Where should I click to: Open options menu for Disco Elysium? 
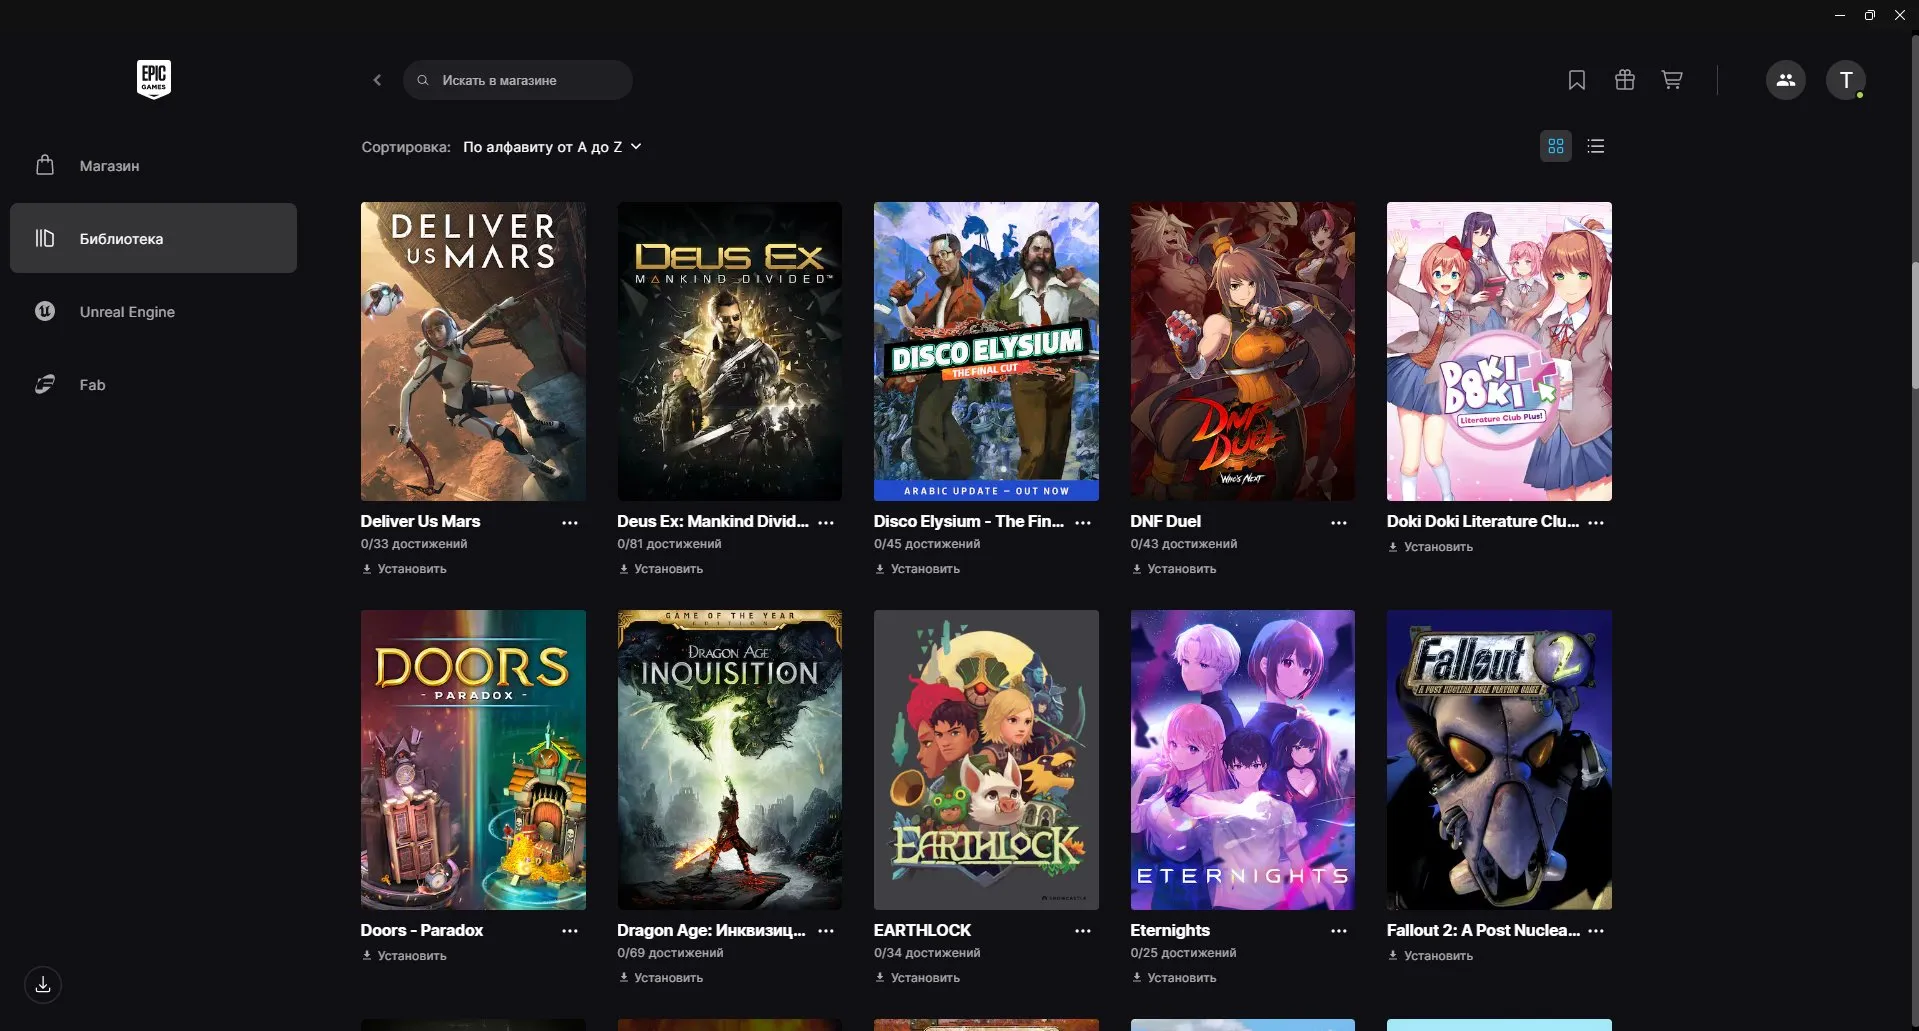tap(1083, 522)
